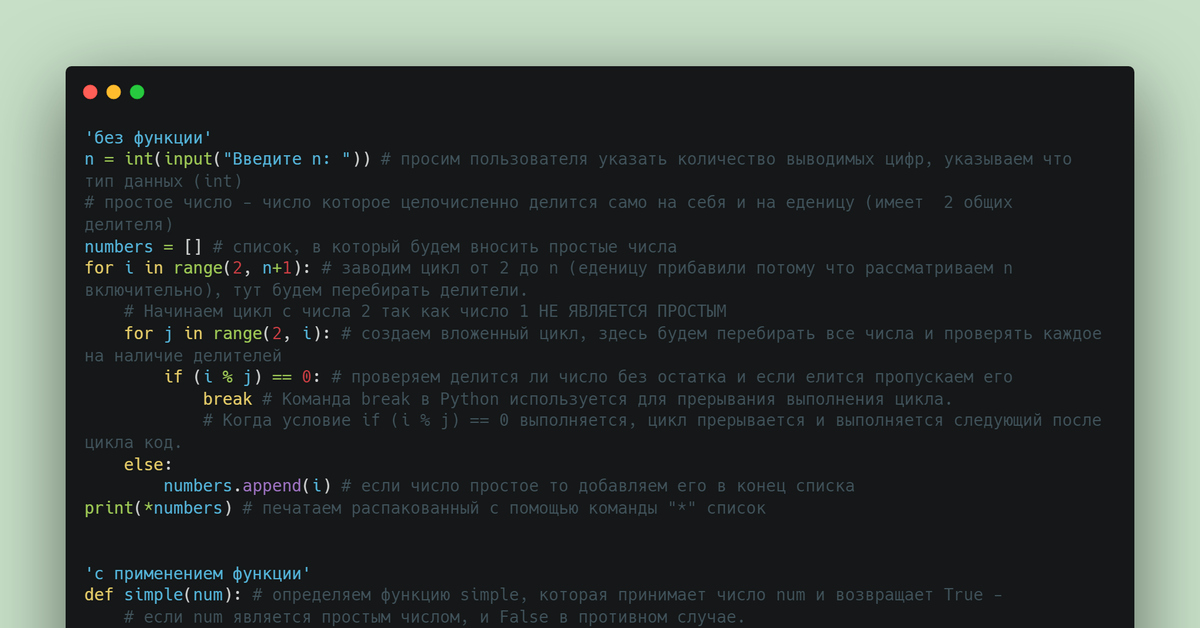
Task: Click the break statement
Action: pyautogui.click(x=227, y=398)
